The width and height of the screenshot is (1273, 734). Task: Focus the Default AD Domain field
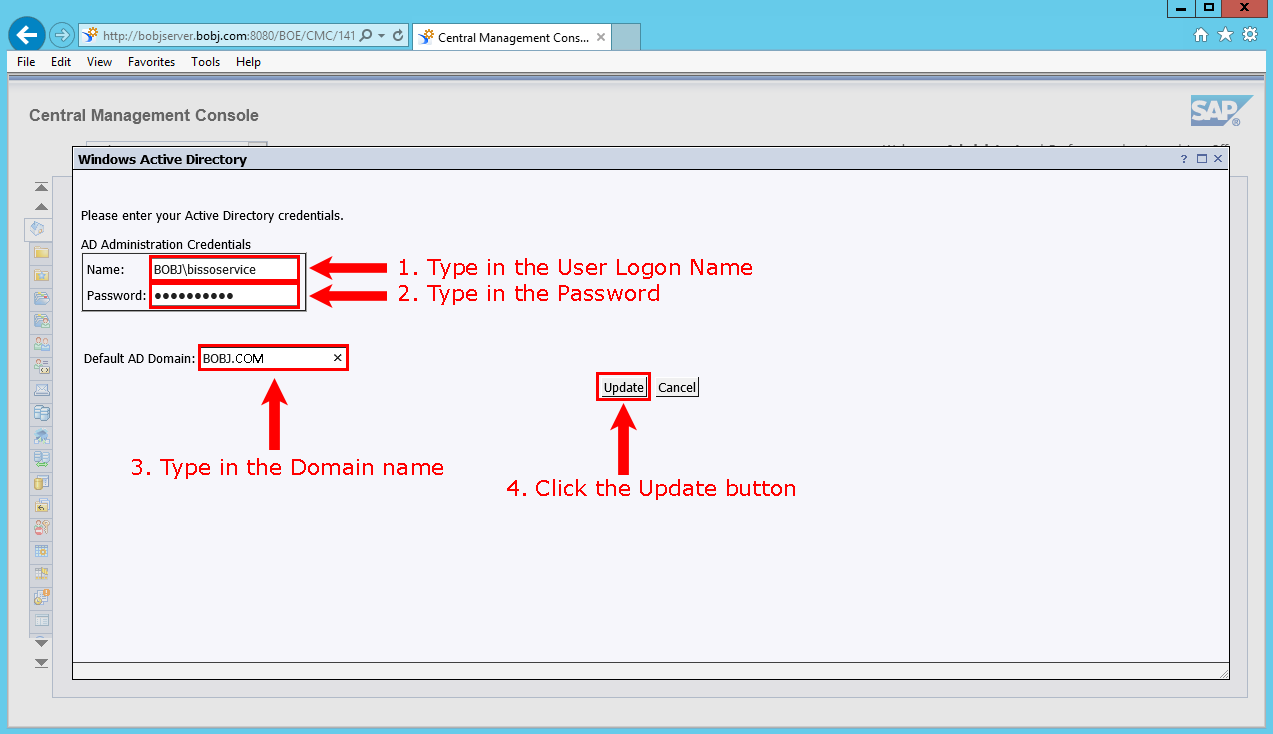(273, 358)
